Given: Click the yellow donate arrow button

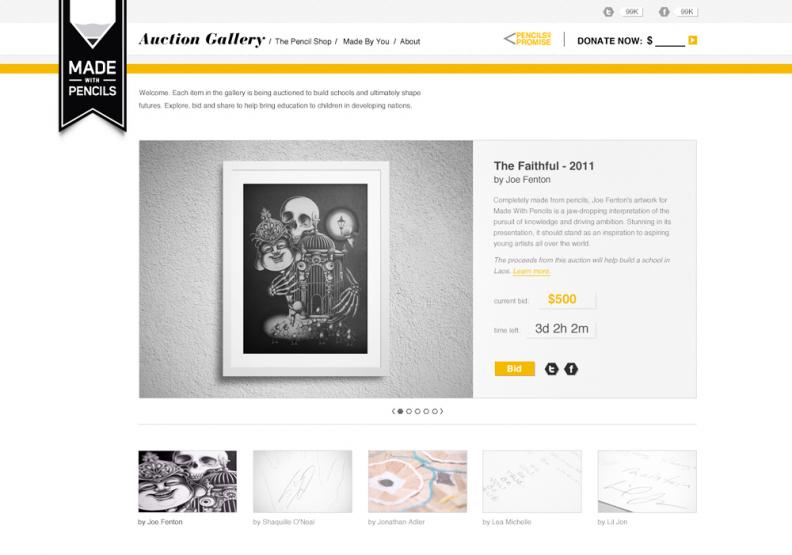Looking at the screenshot, I should point(693,40).
